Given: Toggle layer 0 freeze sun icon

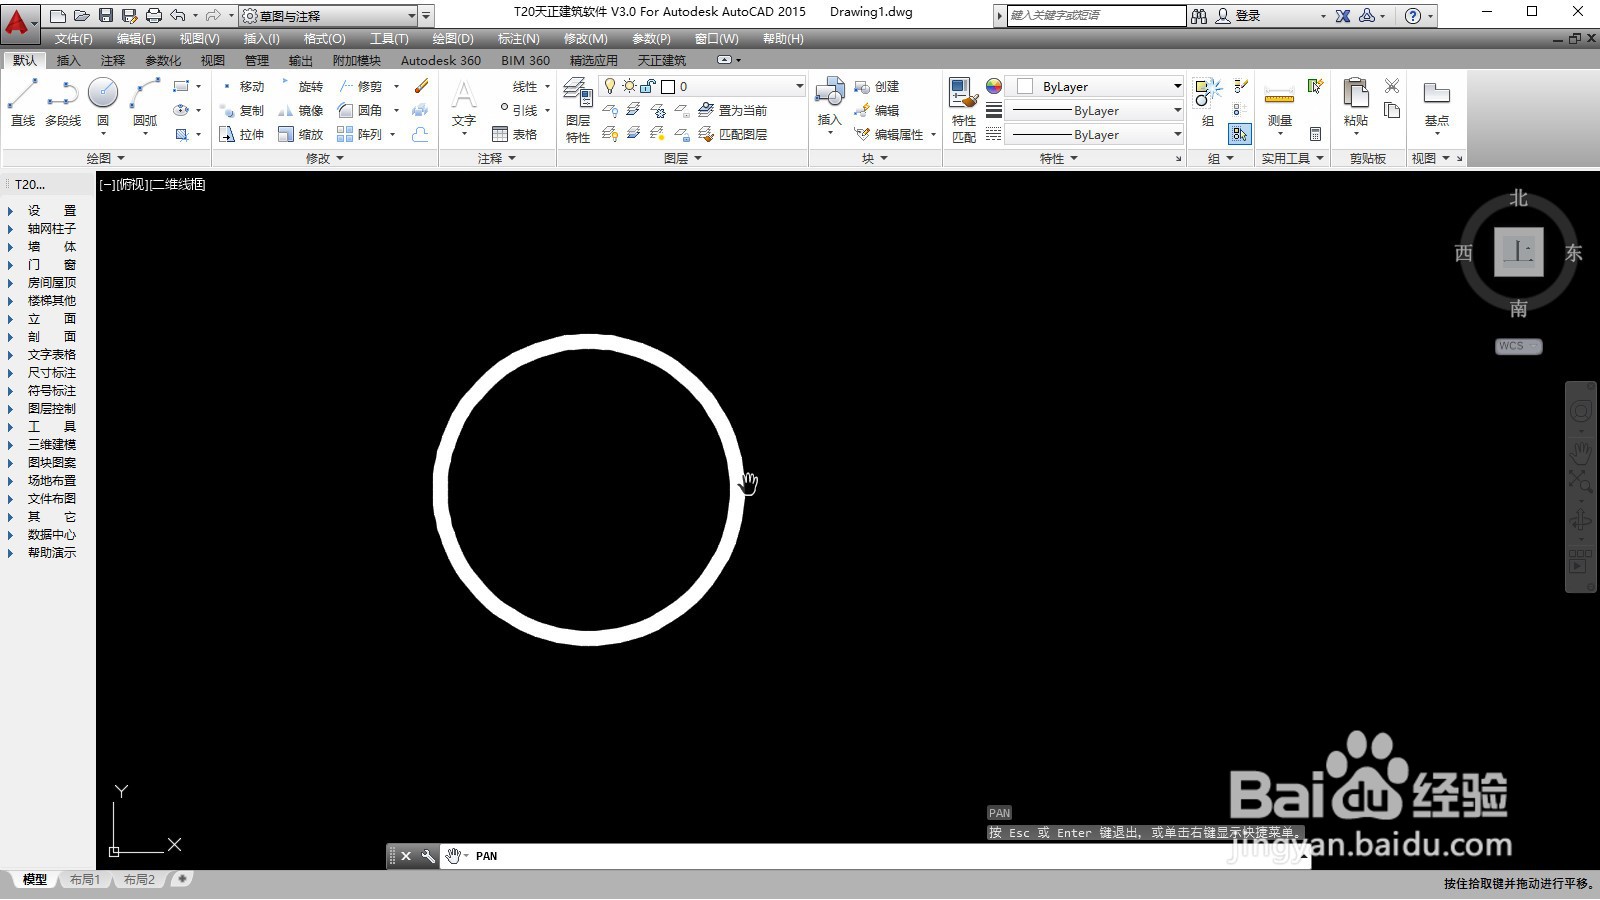Looking at the screenshot, I should click(x=629, y=86).
